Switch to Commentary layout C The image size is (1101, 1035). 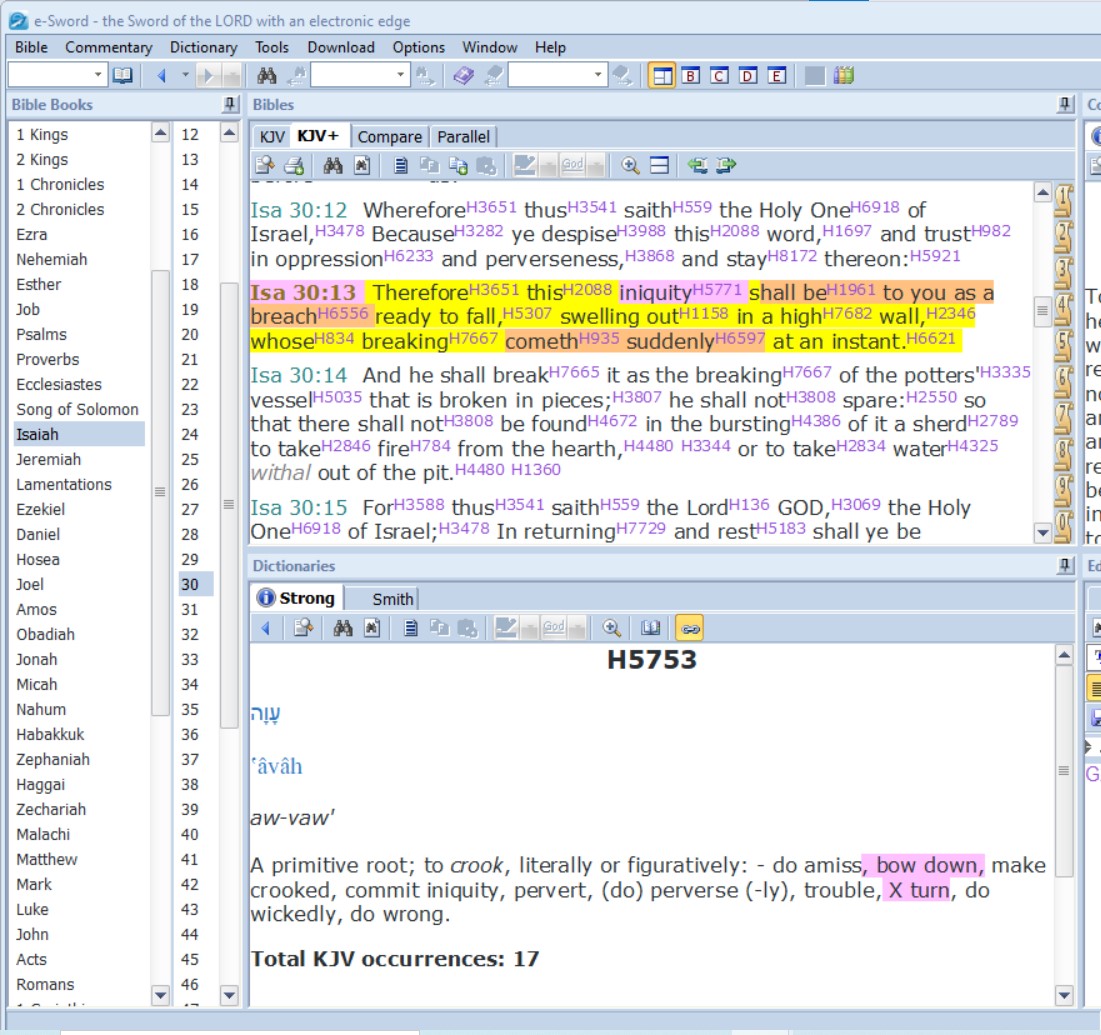(719, 75)
